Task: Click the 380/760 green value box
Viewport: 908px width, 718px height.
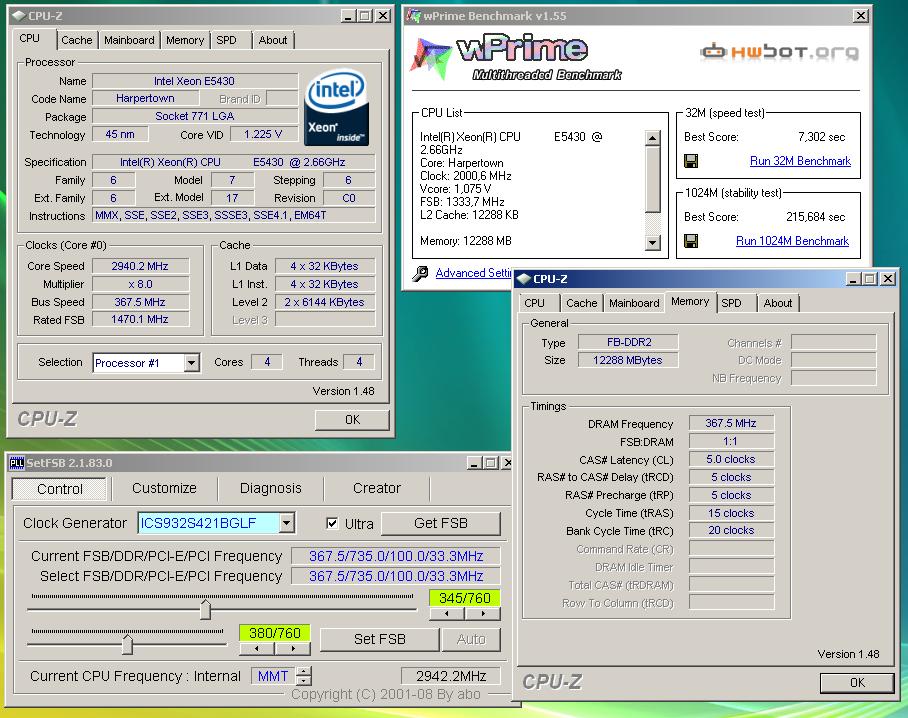Action: (x=274, y=633)
